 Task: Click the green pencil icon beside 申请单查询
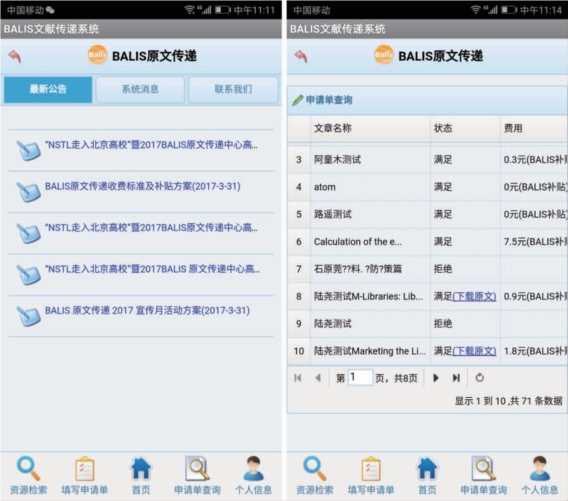tap(297, 100)
